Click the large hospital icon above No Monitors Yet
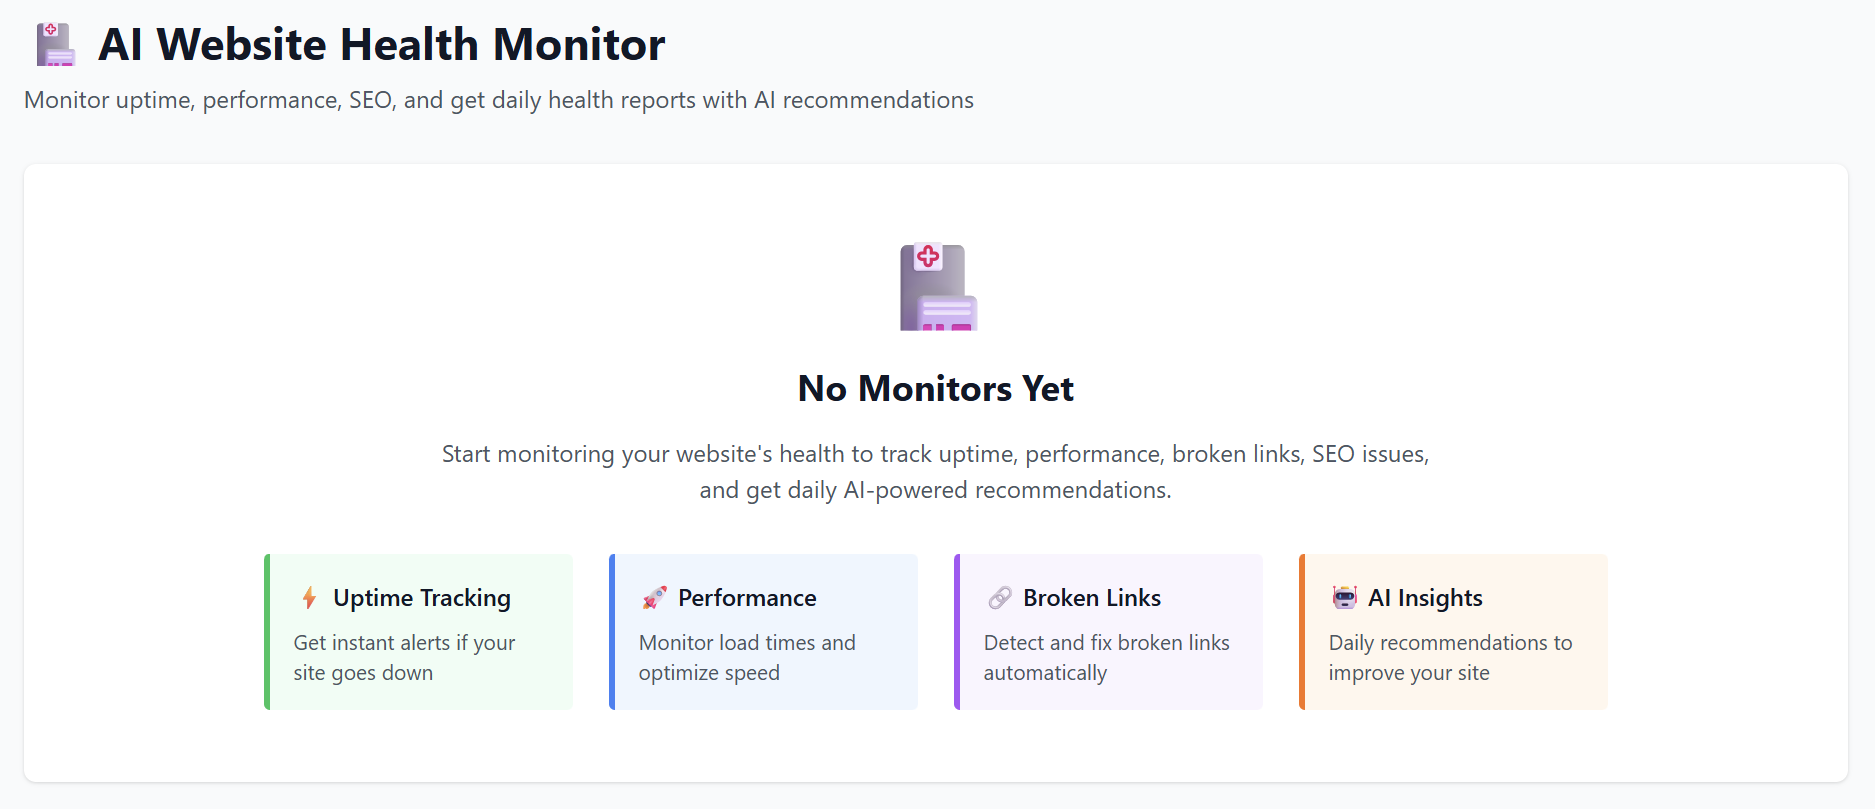 click(x=937, y=288)
